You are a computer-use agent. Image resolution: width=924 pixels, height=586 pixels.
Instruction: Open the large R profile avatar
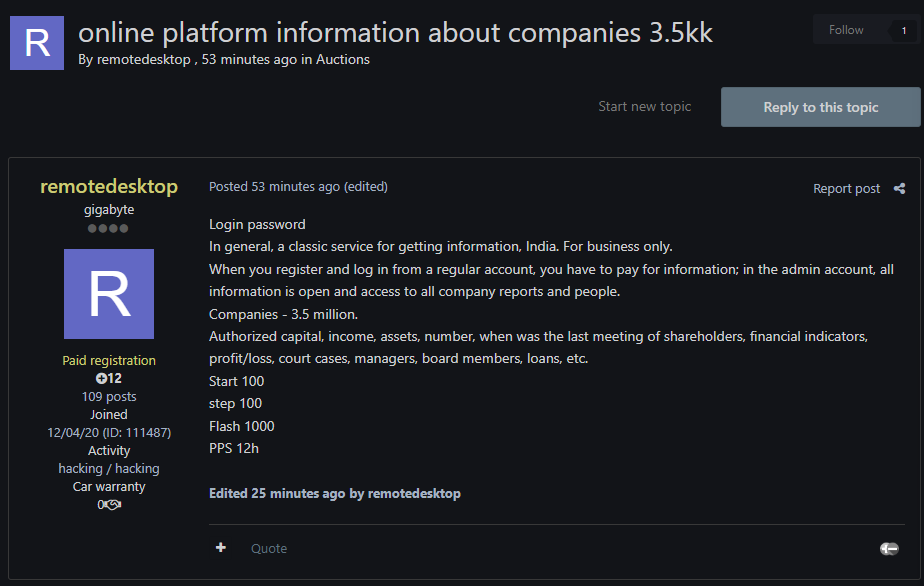pyautogui.click(x=108, y=294)
